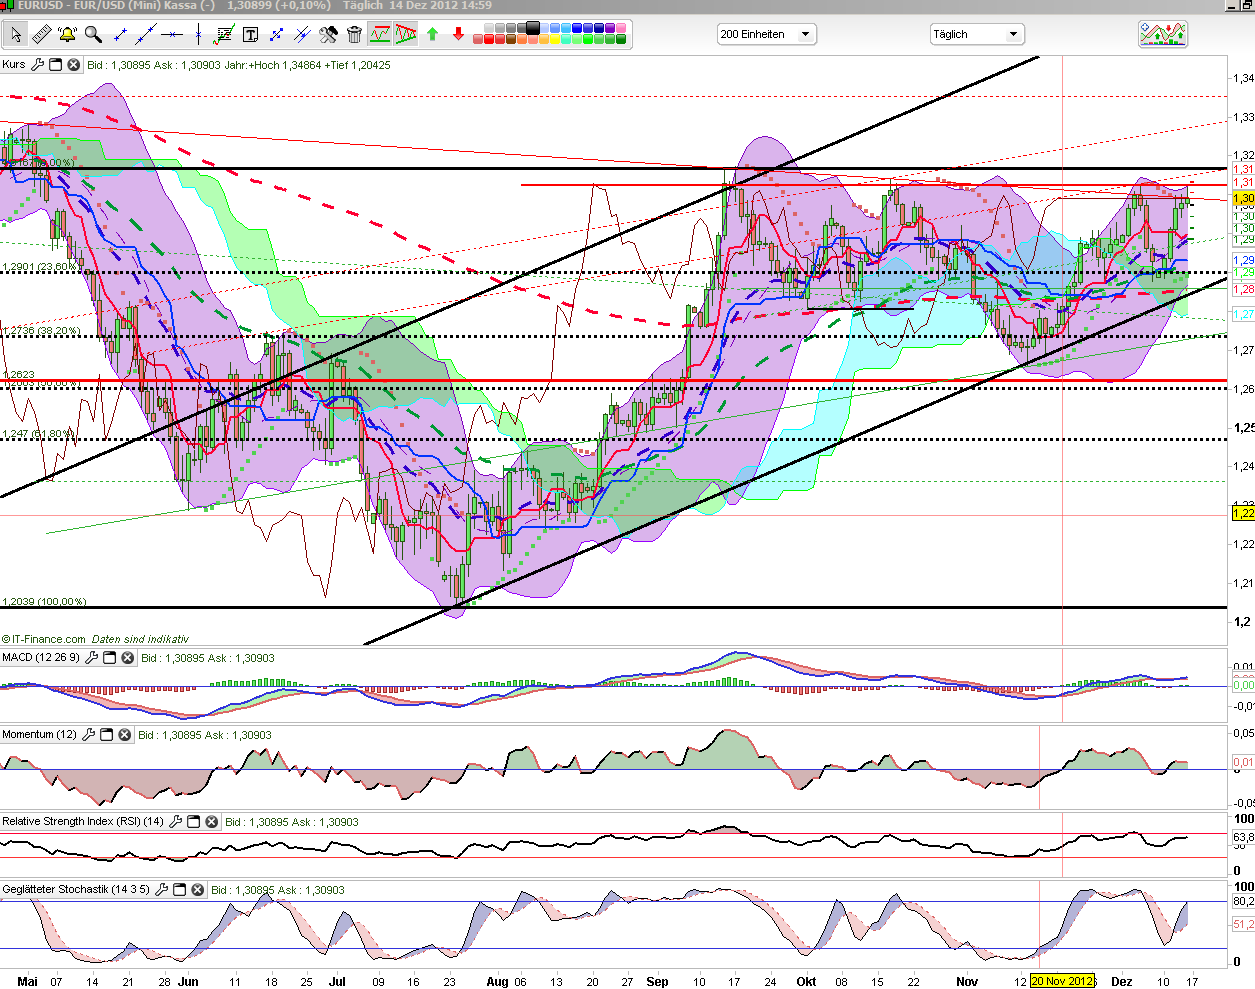Pick the black color swatch
This screenshot has height=989, width=1255.
click(x=532, y=28)
